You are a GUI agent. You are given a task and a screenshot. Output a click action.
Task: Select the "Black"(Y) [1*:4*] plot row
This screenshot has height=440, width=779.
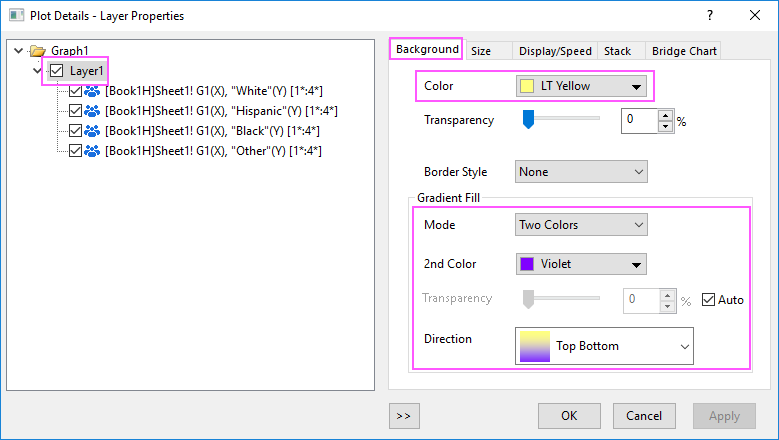tap(212, 131)
